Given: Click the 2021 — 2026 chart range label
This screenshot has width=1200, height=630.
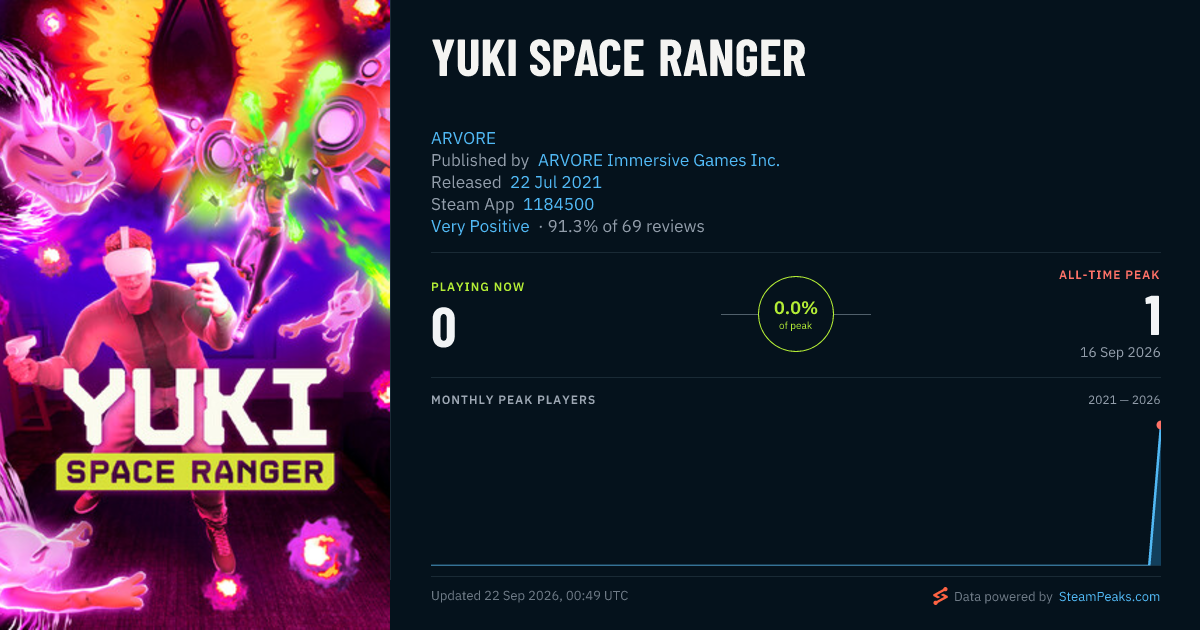Looking at the screenshot, I should point(1124,400).
